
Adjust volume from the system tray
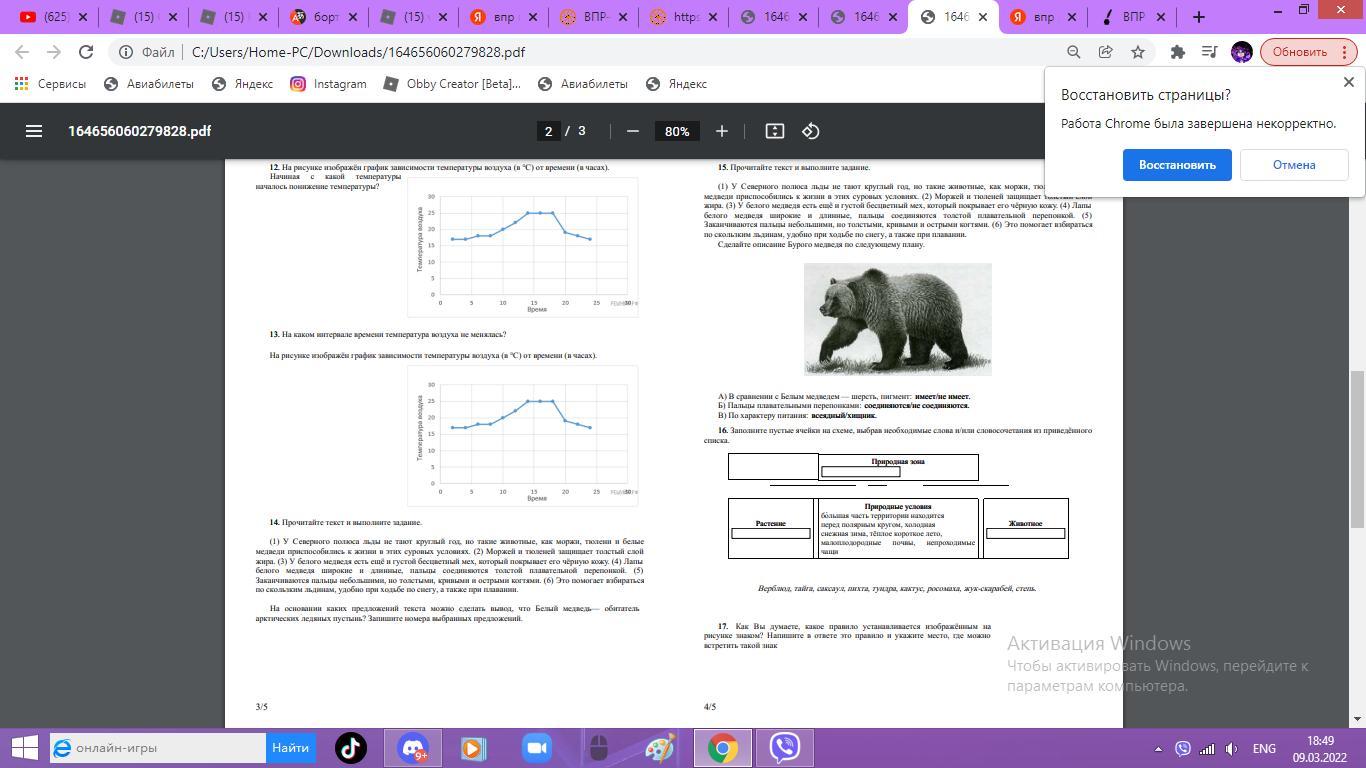click(x=1232, y=748)
